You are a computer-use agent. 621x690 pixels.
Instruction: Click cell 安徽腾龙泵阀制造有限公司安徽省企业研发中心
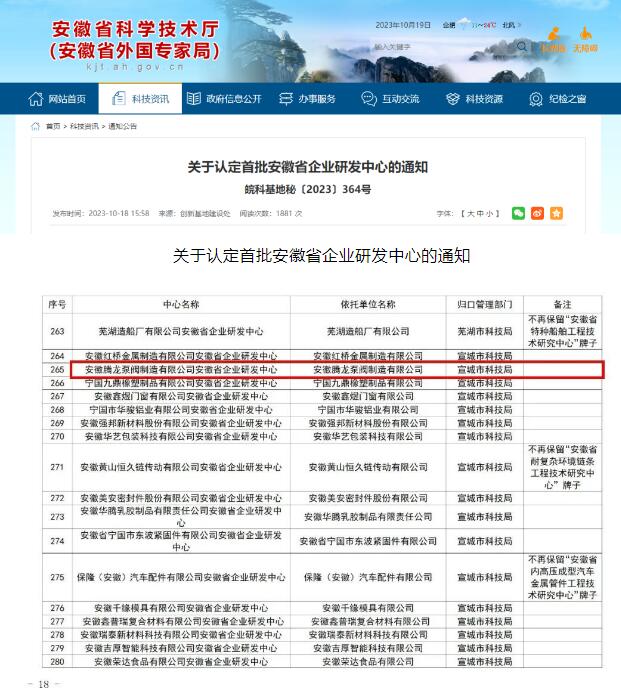(x=181, y=370)
